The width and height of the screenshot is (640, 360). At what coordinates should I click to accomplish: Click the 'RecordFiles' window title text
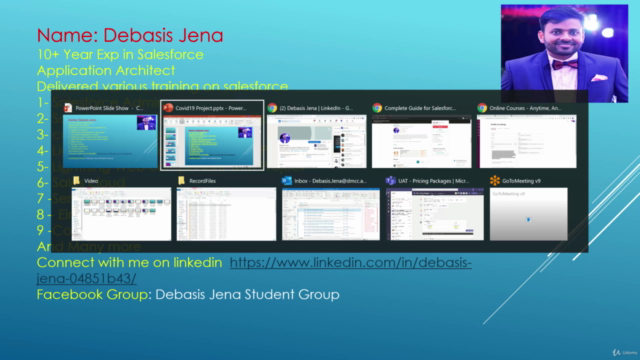pos(202,181)
